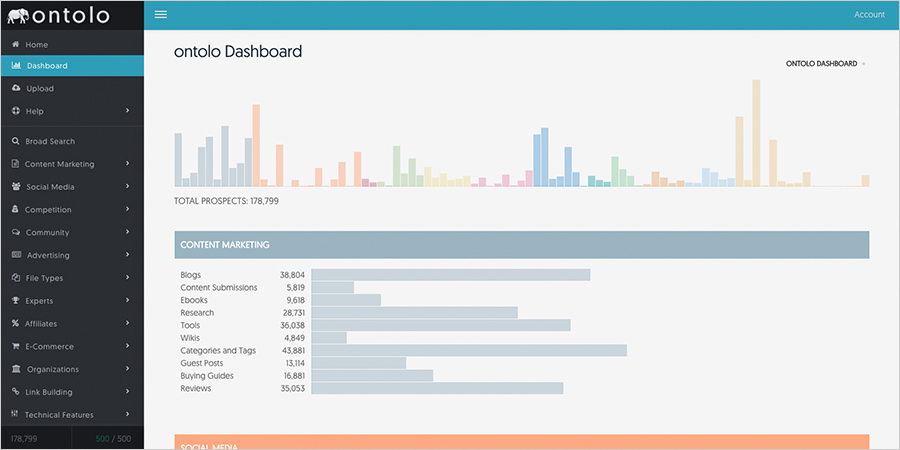
Task: Expand the Organizations submenu chevron
Action: (127, 369)
